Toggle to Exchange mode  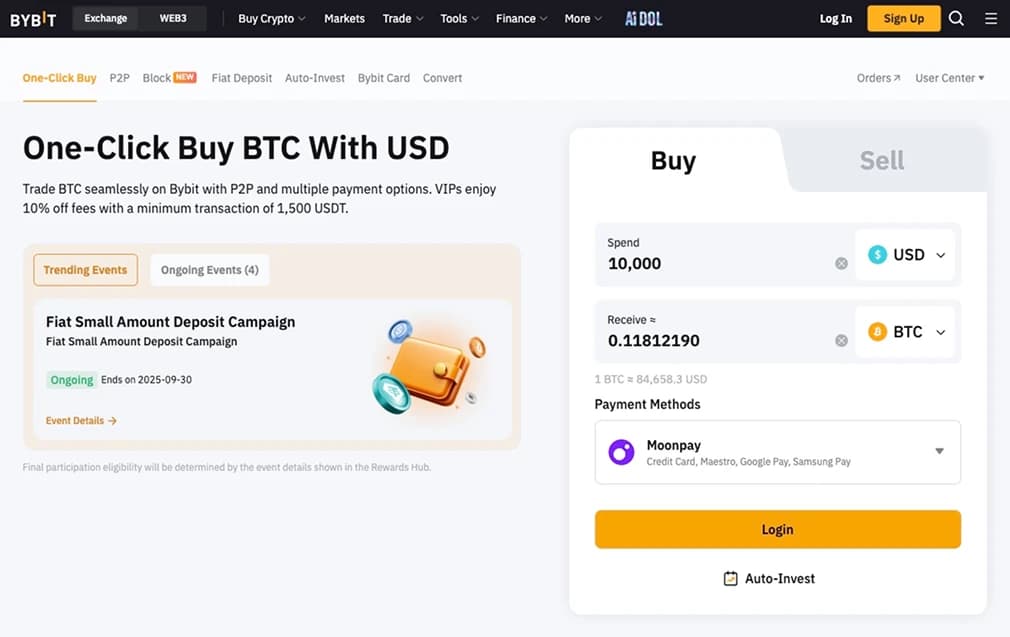(x=105, y=17)
